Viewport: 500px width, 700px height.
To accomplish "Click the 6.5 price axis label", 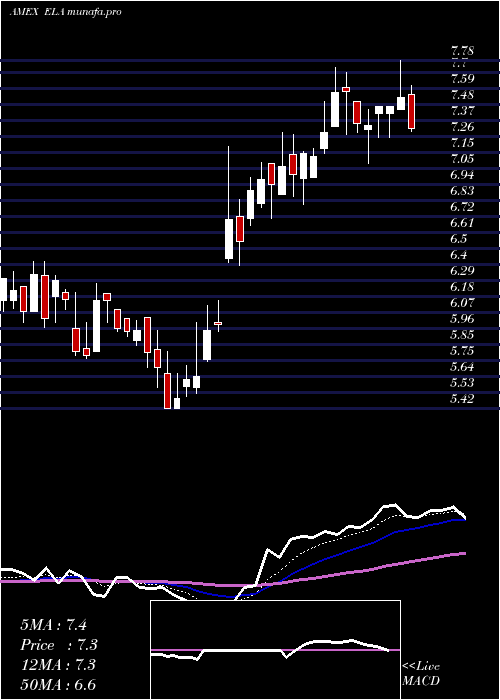I will [458, 239].
